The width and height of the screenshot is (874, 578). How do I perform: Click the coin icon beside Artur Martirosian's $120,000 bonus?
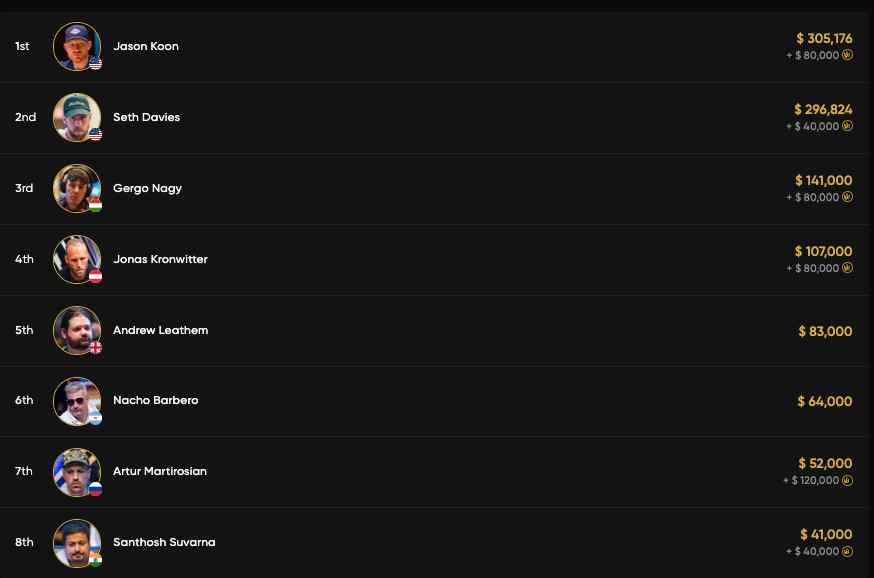pyautogui.click(x=847, y=481)
